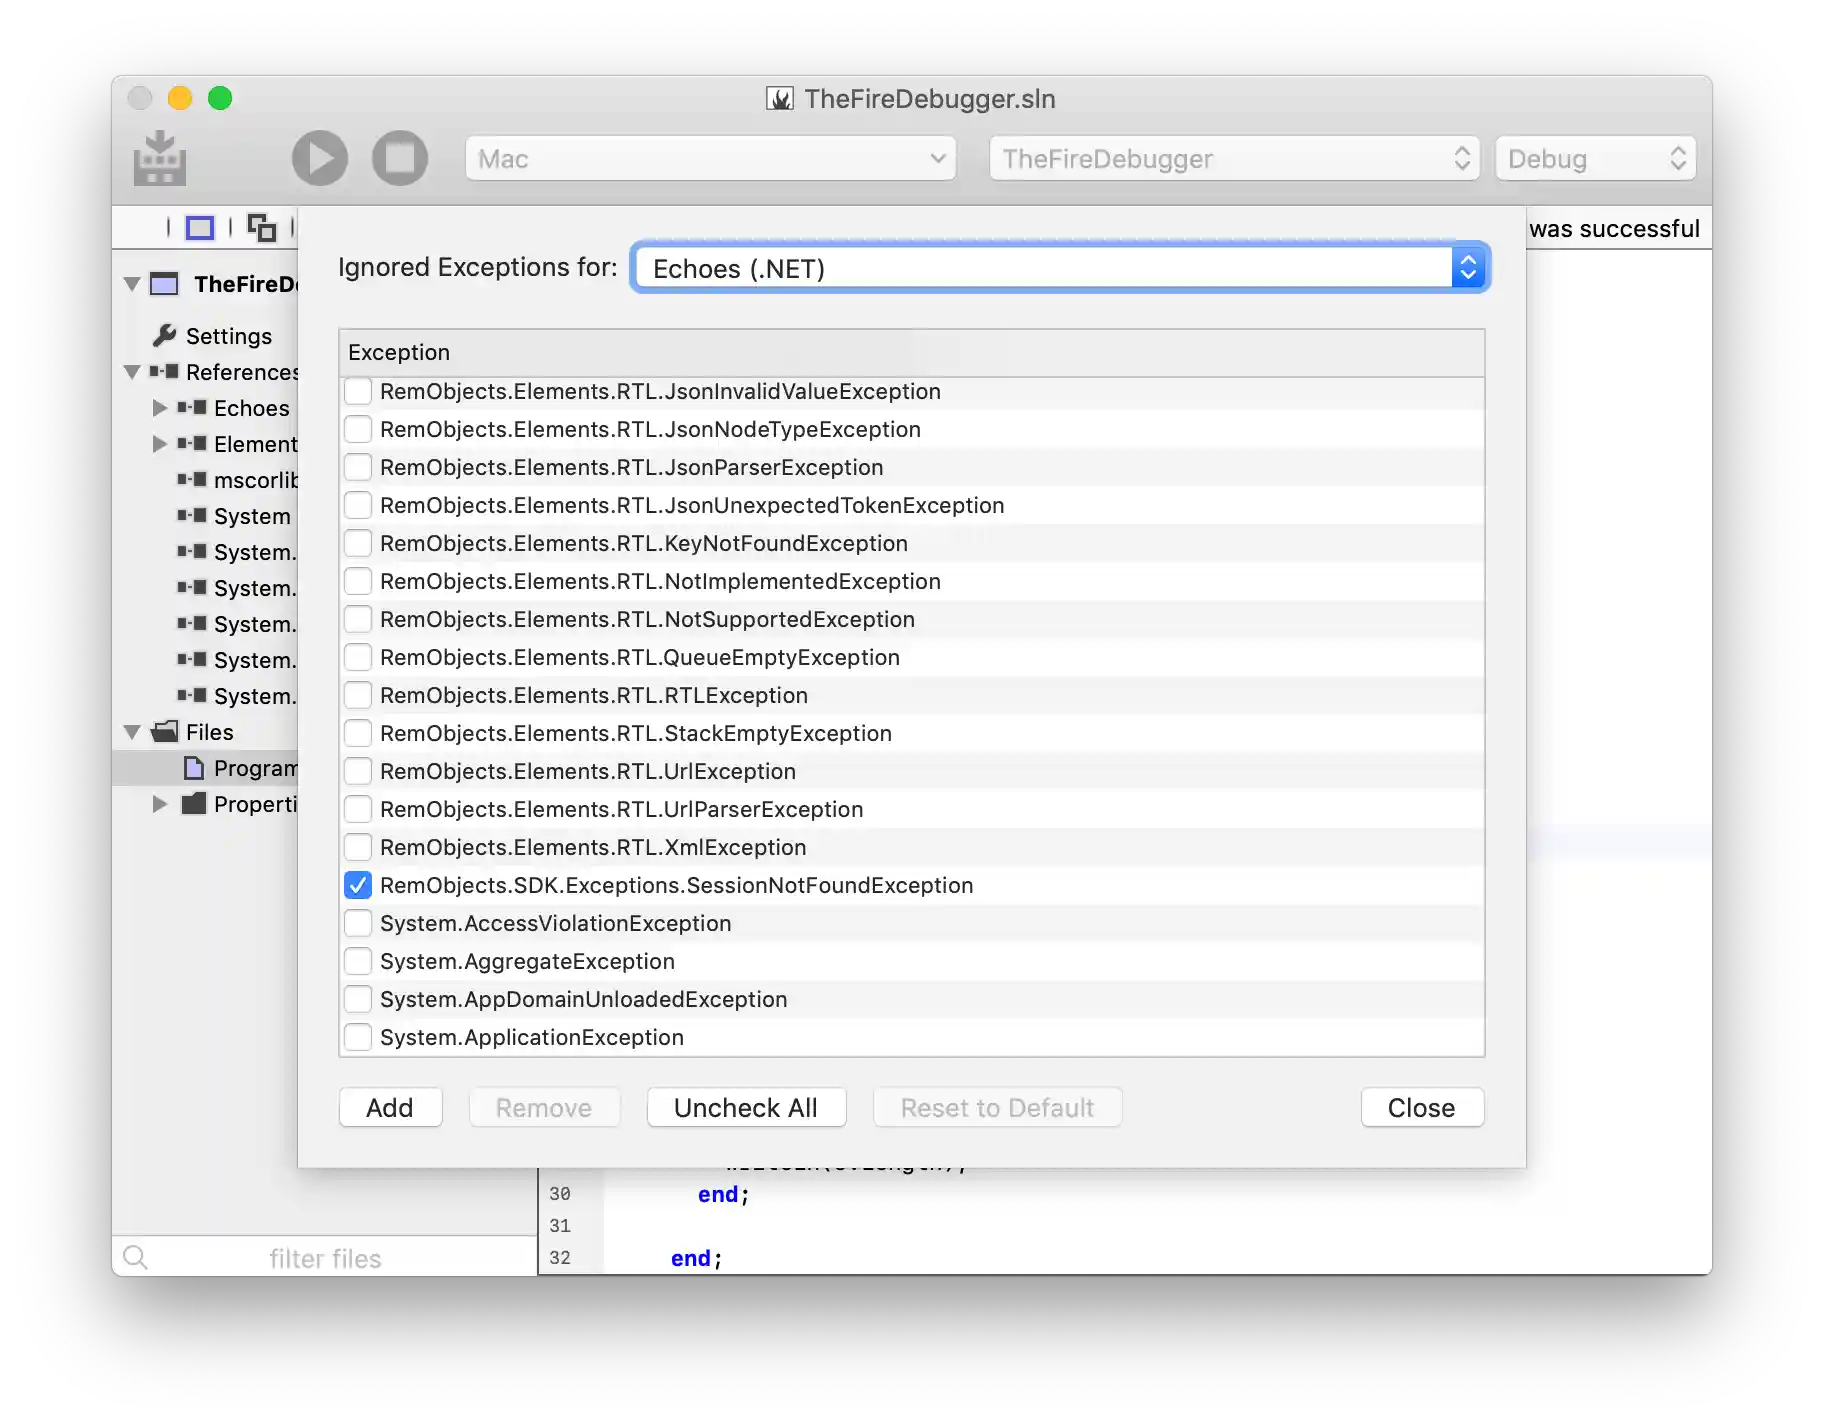
Task: Click the mscorlib reference label
Action: (256, 480)
